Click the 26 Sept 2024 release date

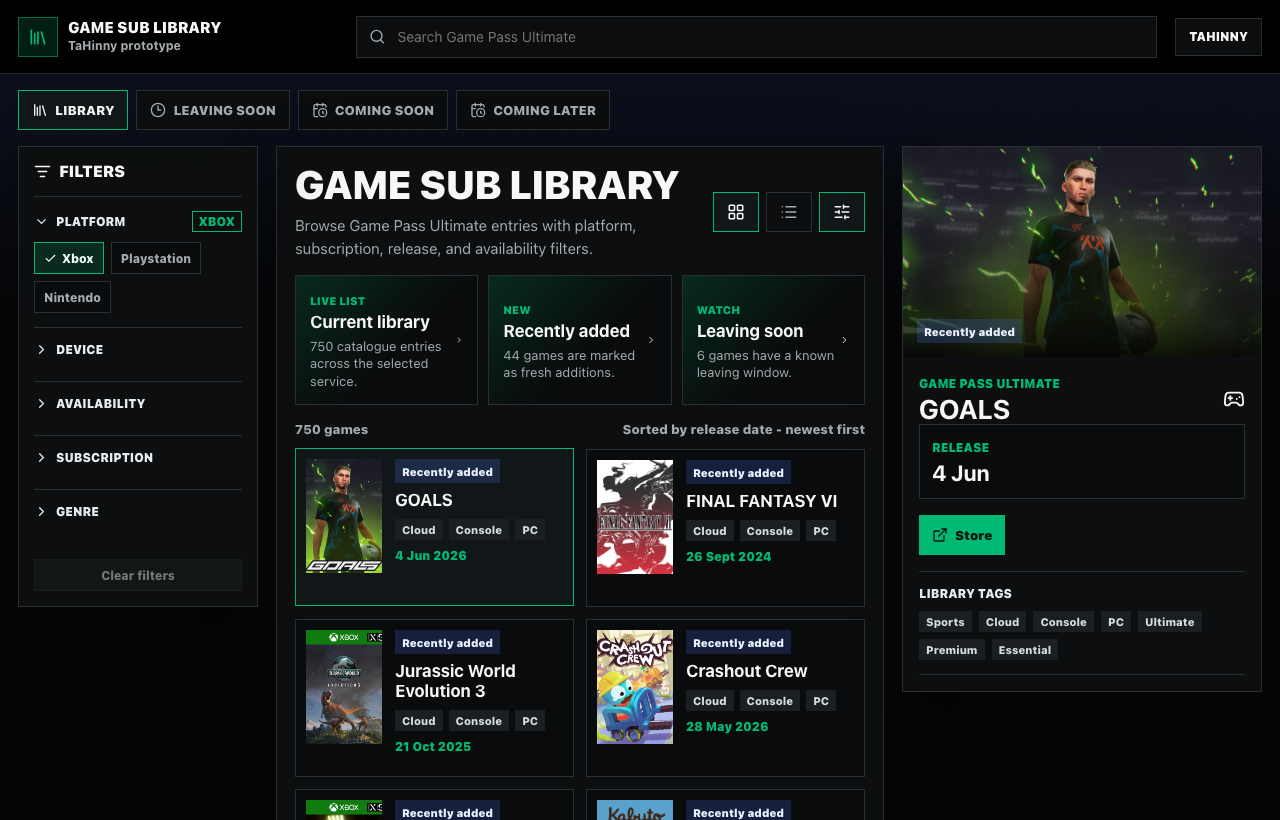click(729, 557)
